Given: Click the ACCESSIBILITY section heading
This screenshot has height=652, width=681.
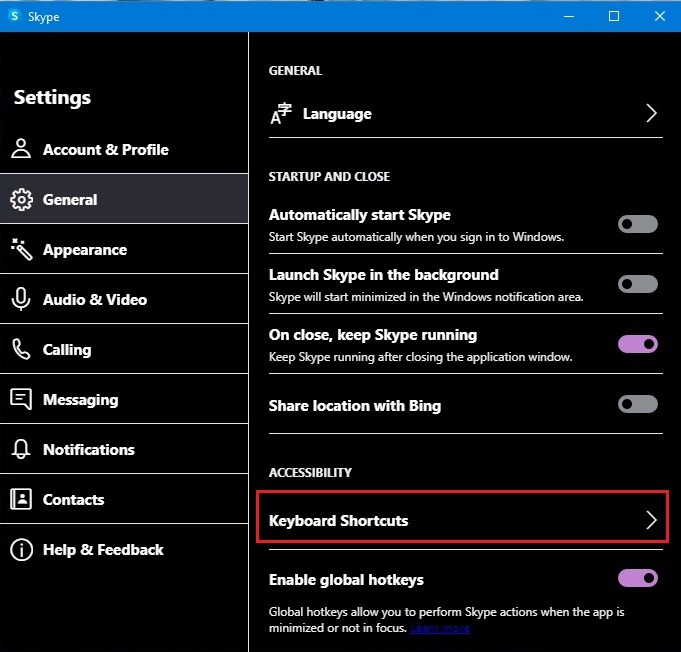Looking at the screenshot, I should [310, 472].
